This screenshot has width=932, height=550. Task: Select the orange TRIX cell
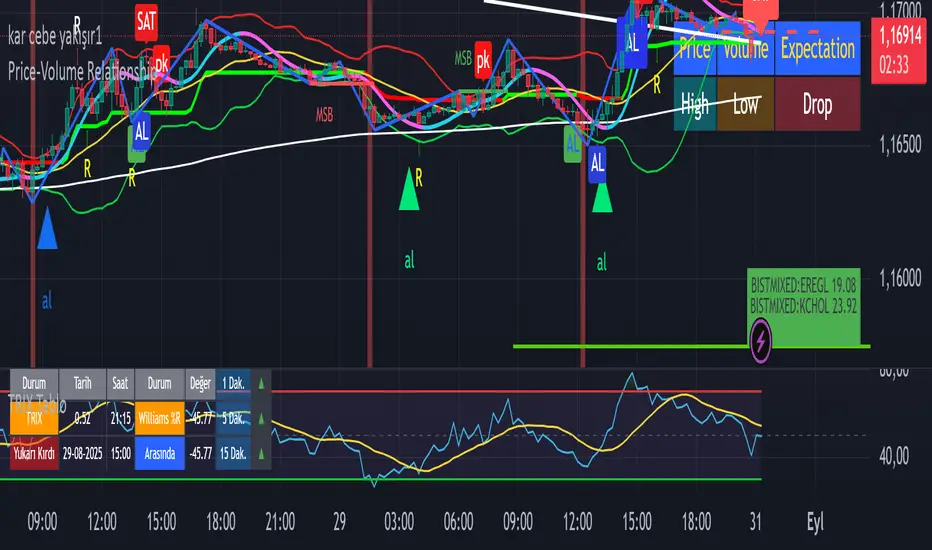click(x=34, y=419)
